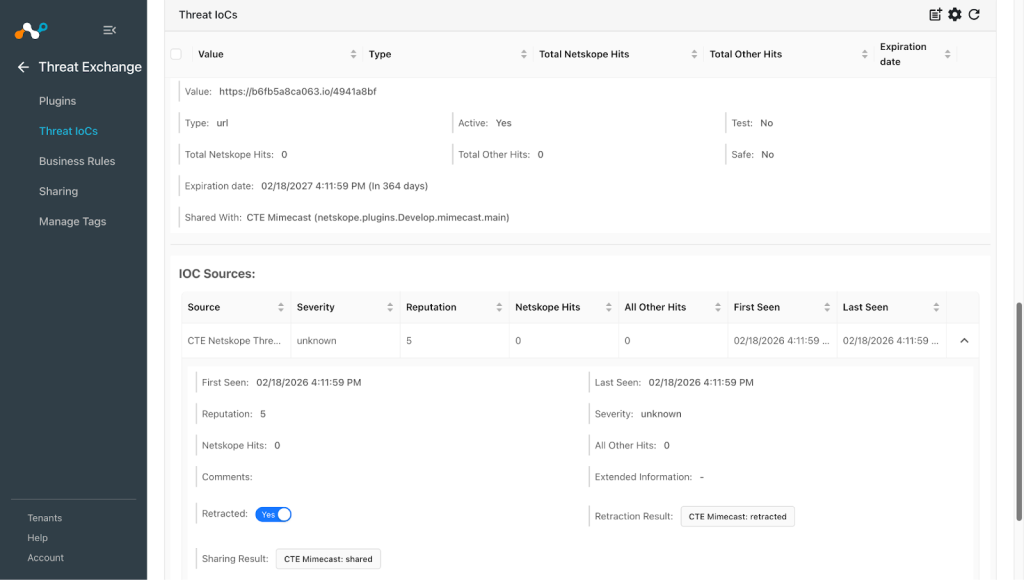
Task: Sort by Total Netskope Hits column
Action: [x=694, y=54]
